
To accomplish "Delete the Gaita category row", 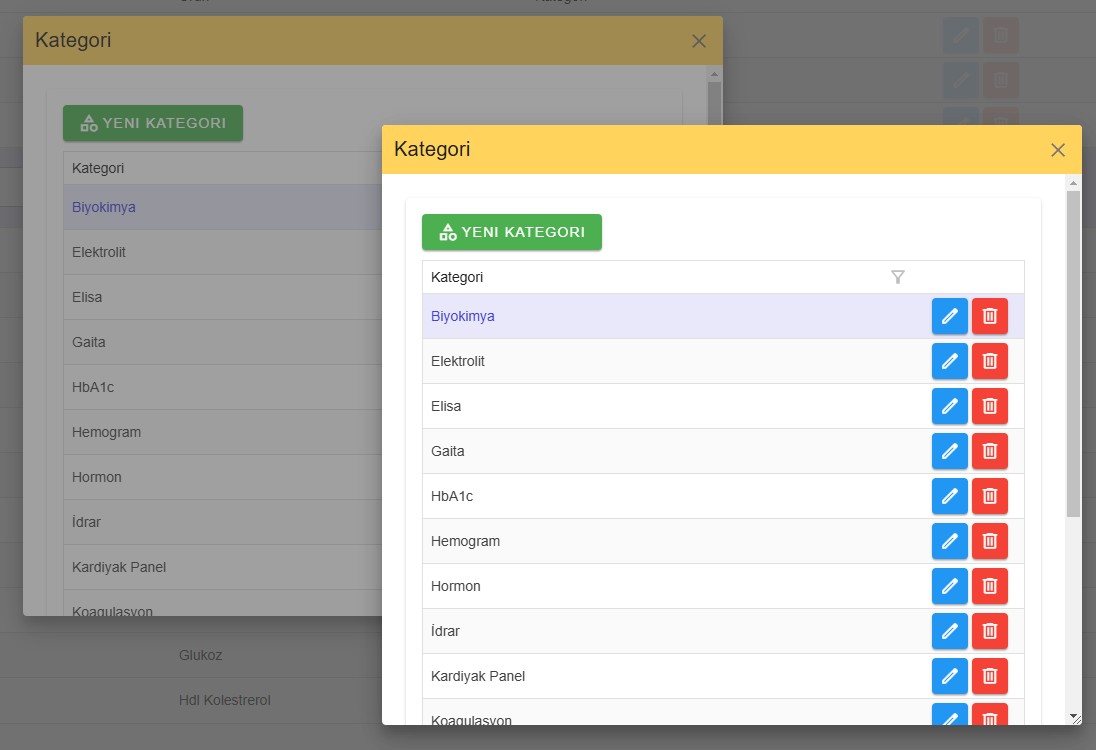I will point(990,451).
